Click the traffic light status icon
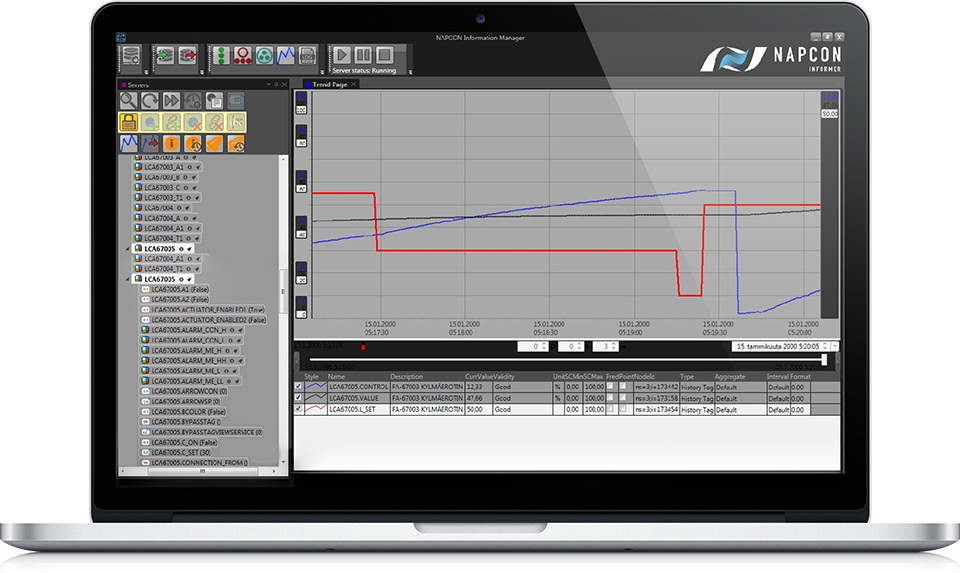960x573 pixels. [221, 55]
